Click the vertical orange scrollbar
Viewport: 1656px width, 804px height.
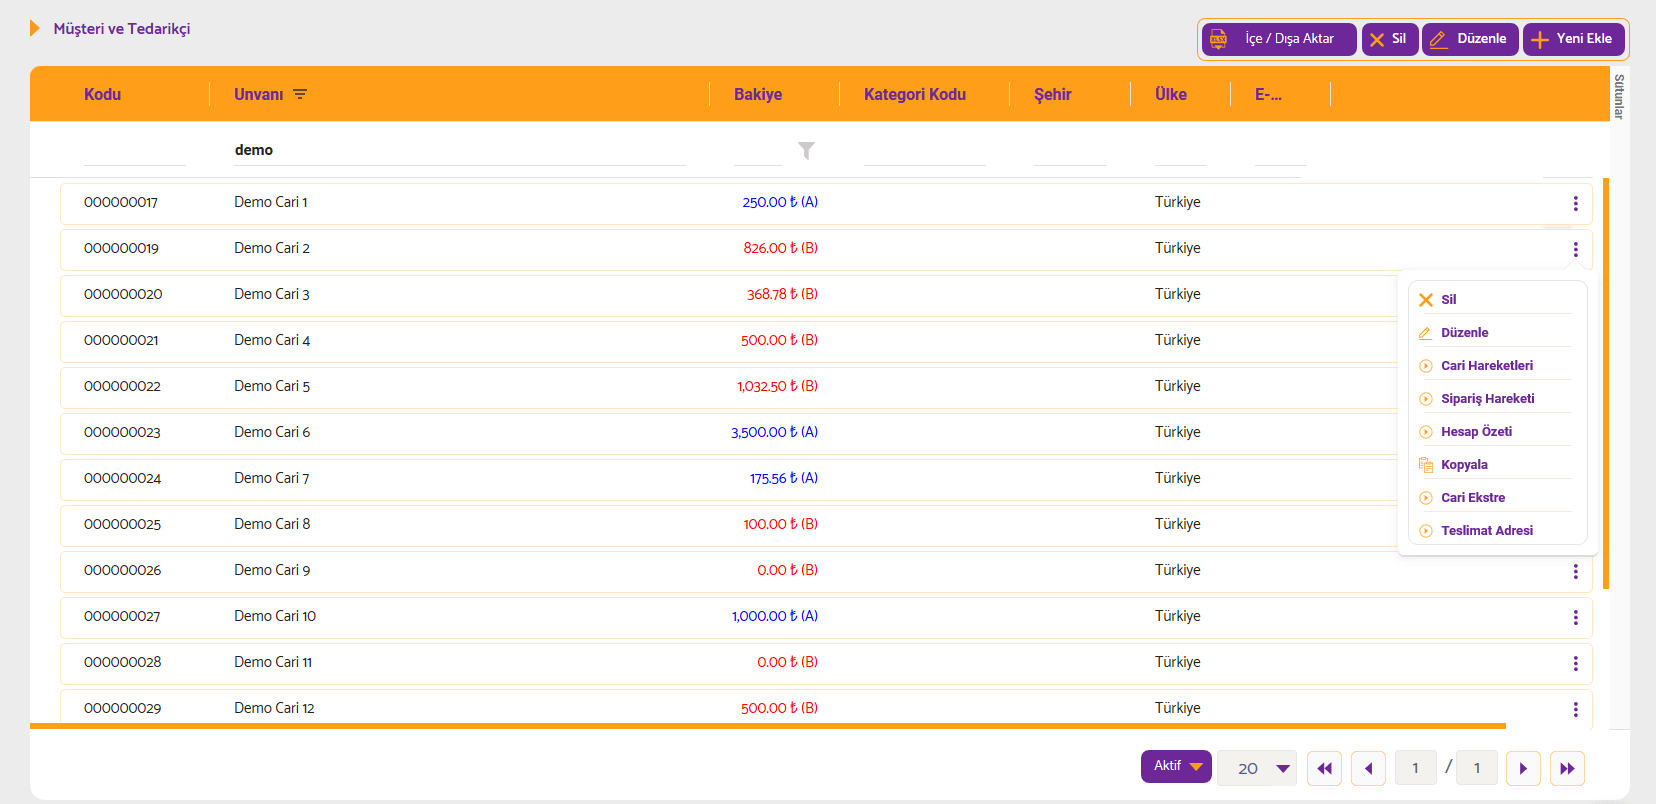1606,383
